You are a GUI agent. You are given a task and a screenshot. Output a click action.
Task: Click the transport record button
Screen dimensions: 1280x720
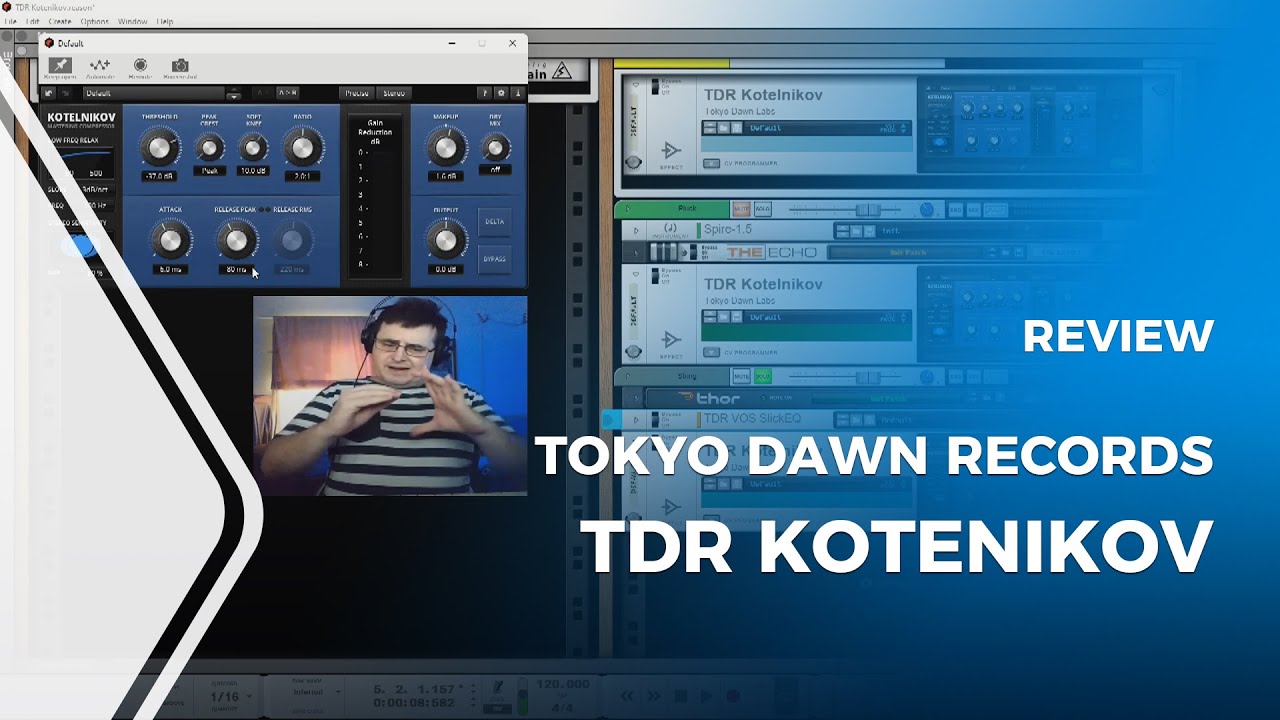[x=733, y=696]
